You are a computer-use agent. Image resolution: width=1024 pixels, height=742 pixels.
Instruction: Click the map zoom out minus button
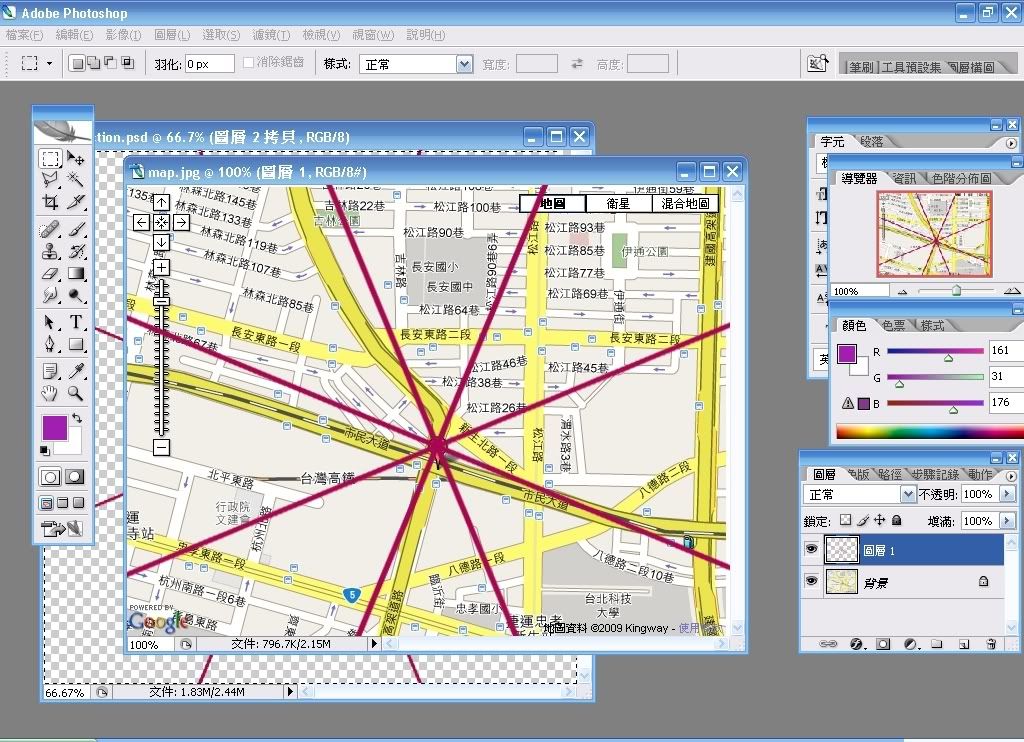click(x=161, y=447)
